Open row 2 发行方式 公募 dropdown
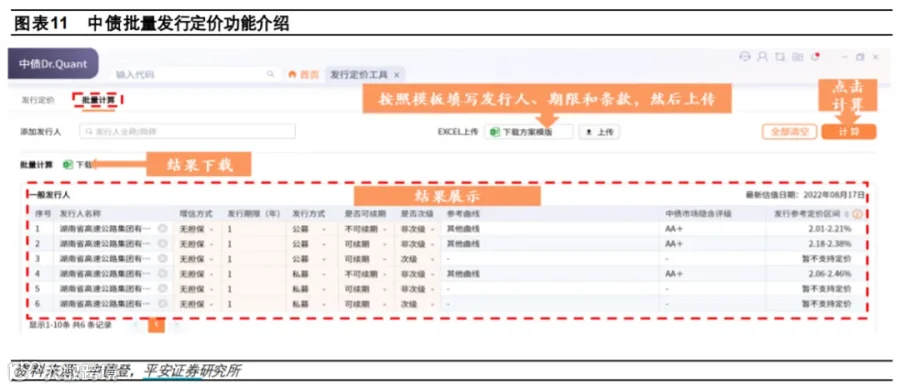The width and height of the screenshot is (900, 389). click(311, 244)
